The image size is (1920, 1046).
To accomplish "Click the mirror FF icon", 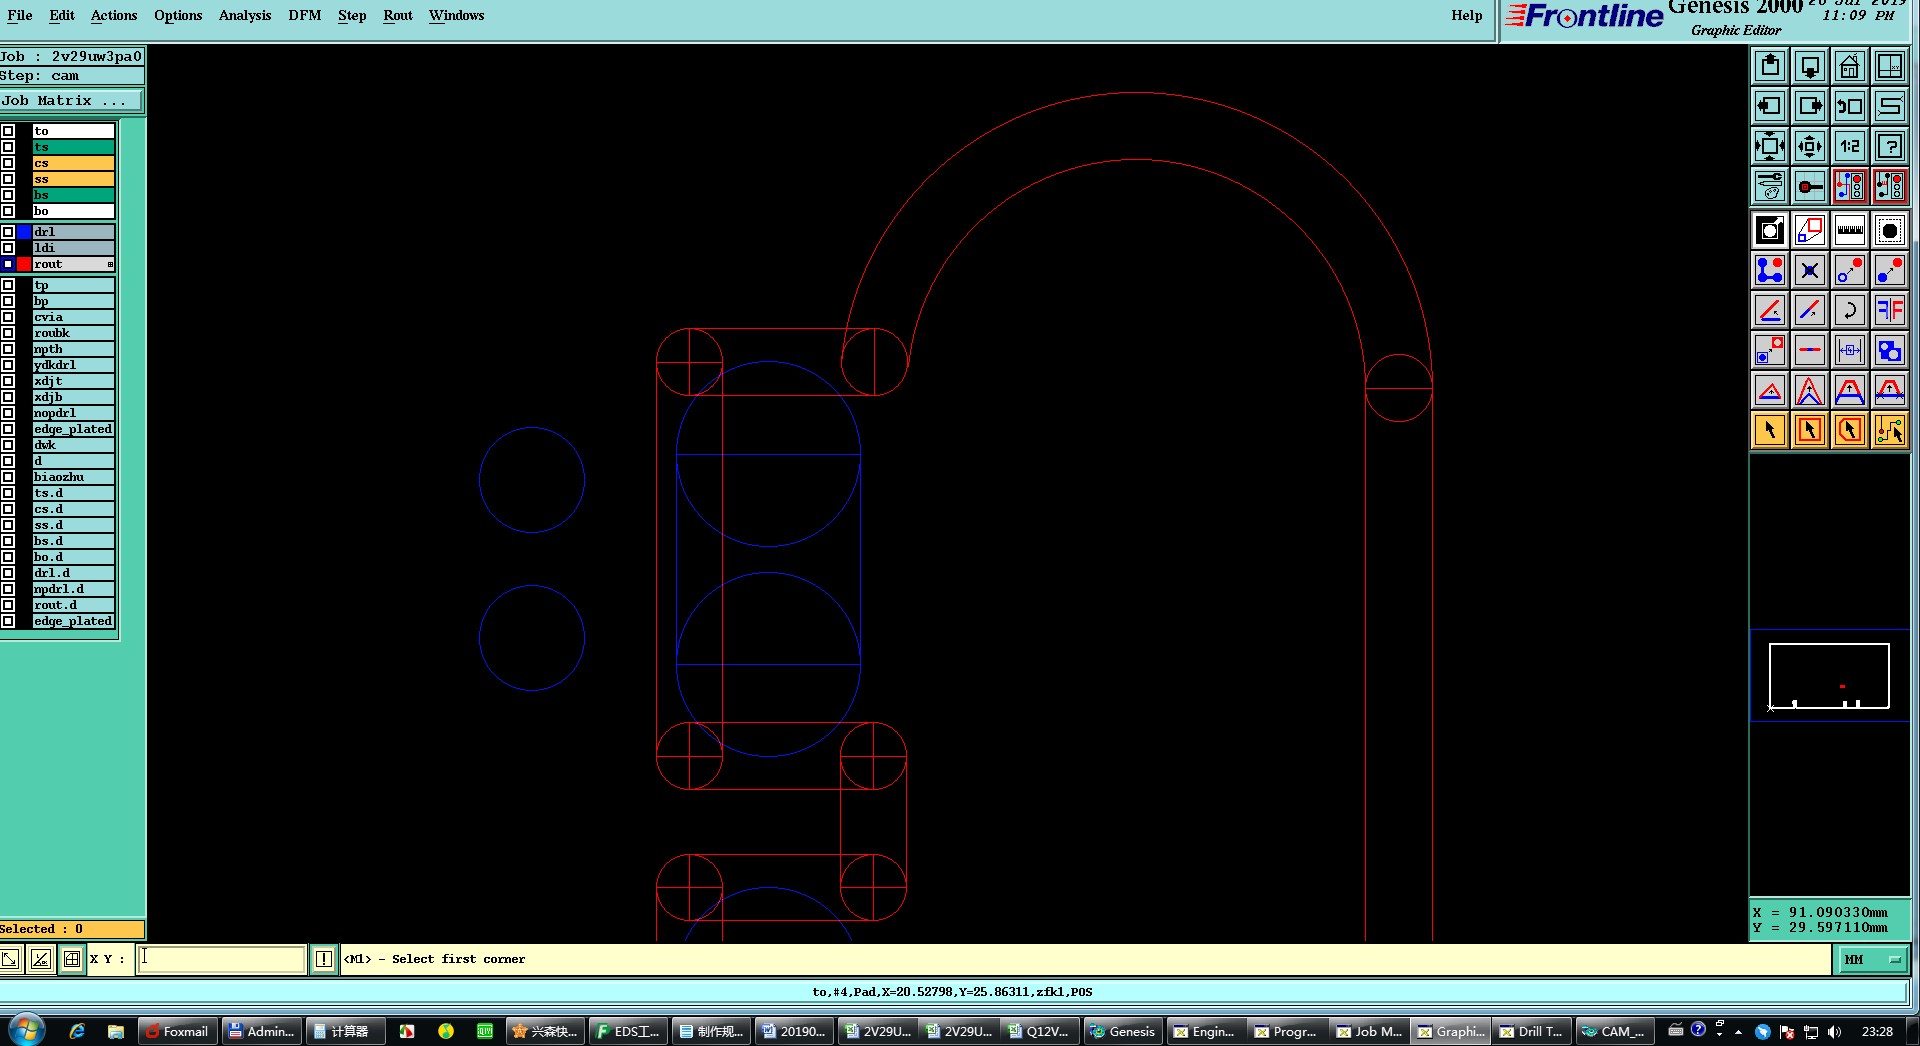I will tap(1890, 311).
